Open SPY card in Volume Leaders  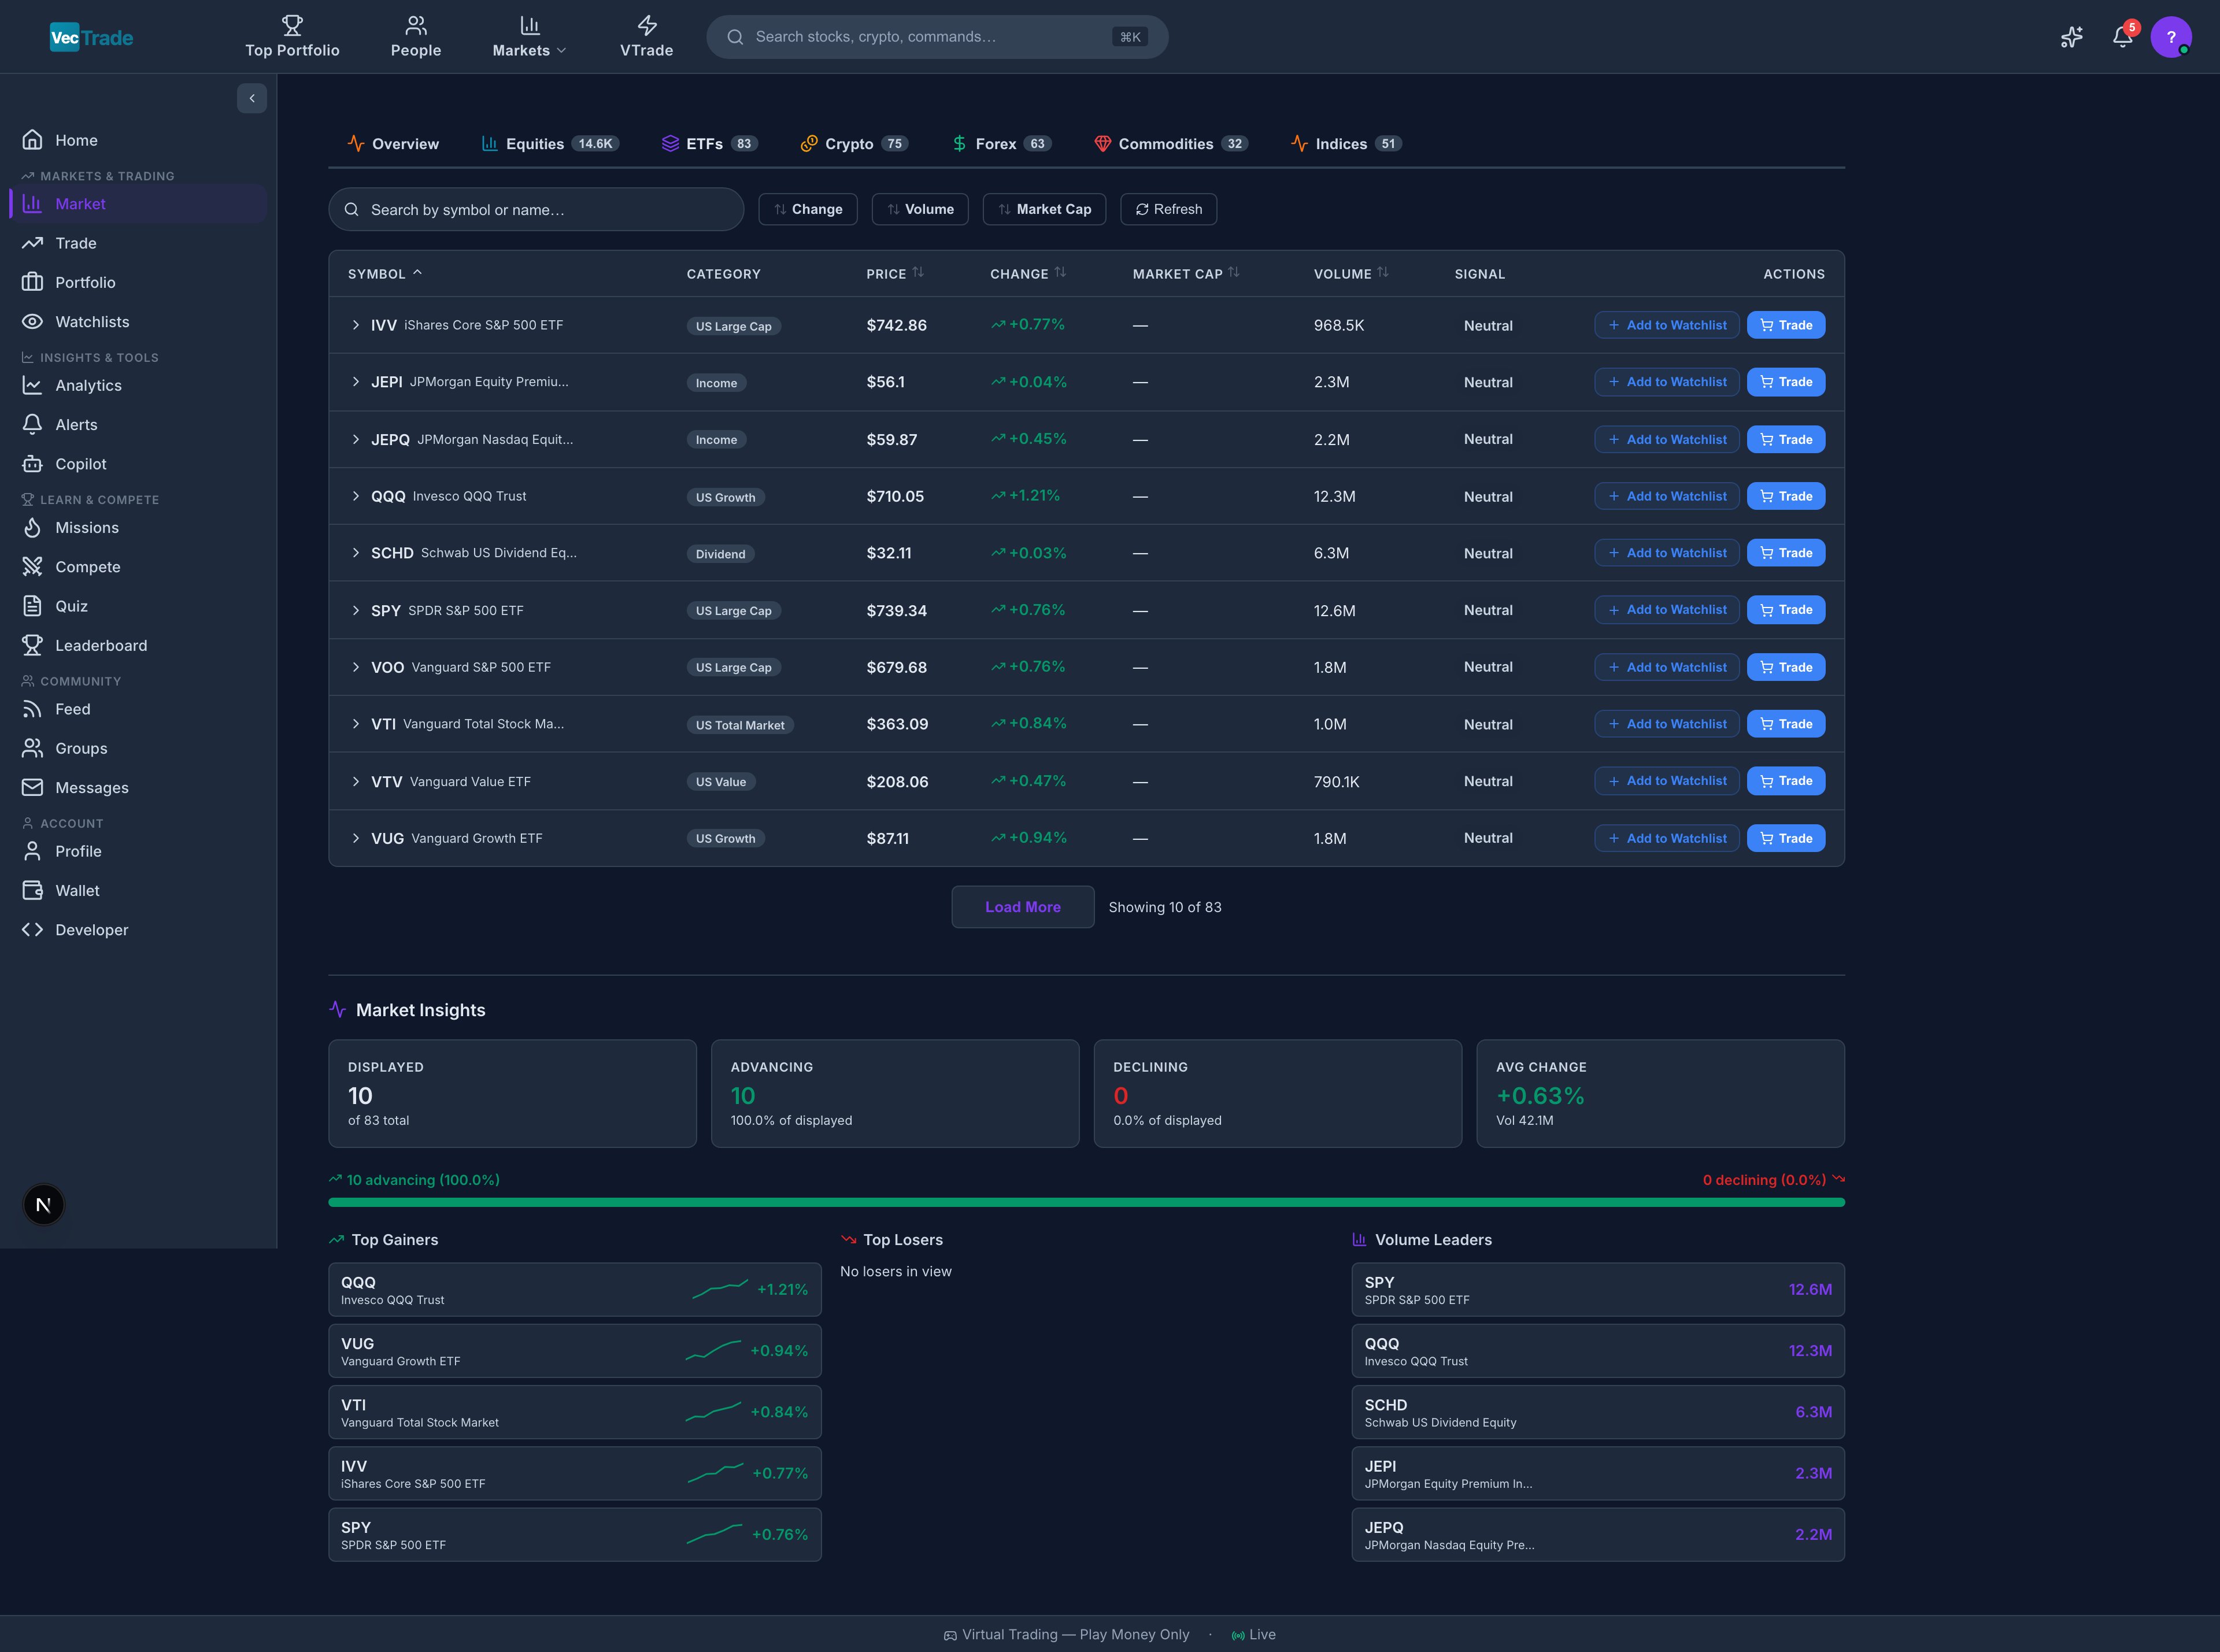coord(1598,1290)
